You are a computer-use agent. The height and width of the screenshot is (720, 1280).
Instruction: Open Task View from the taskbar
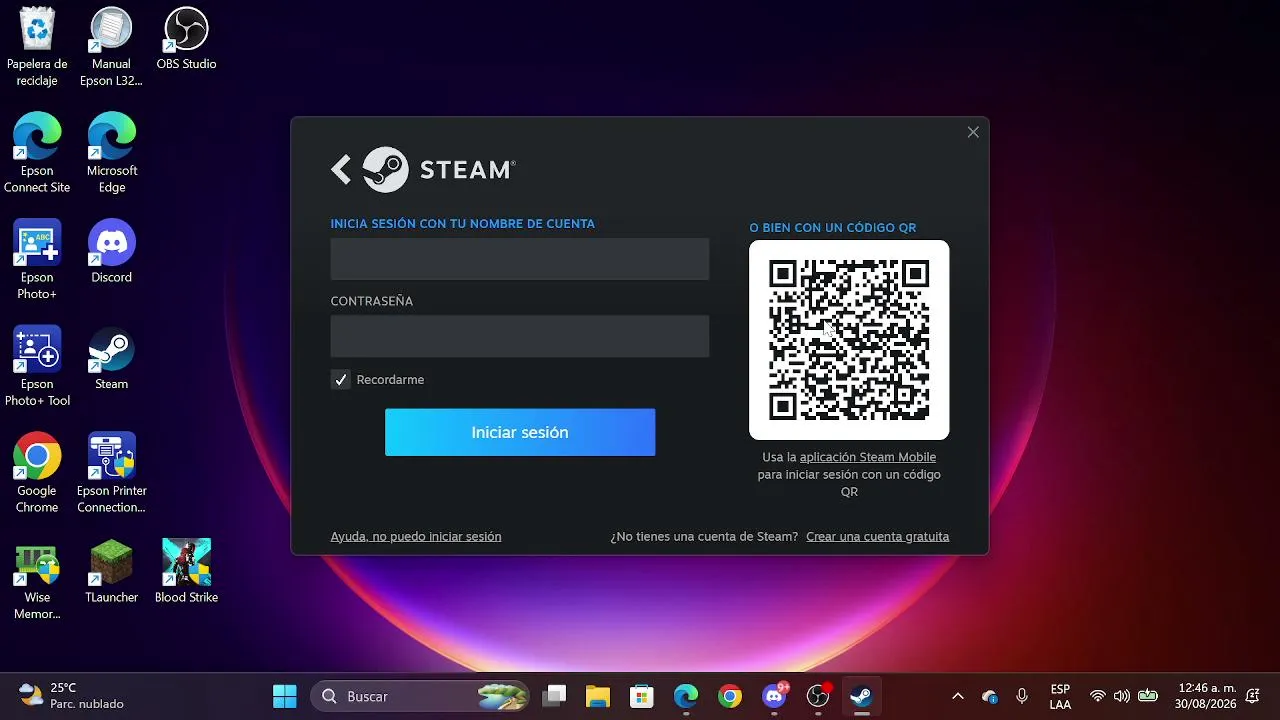555,696
